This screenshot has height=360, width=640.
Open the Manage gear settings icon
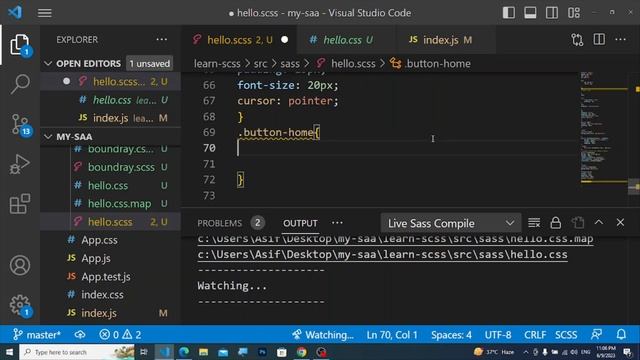pyautogui.click(x=20, y=305)
